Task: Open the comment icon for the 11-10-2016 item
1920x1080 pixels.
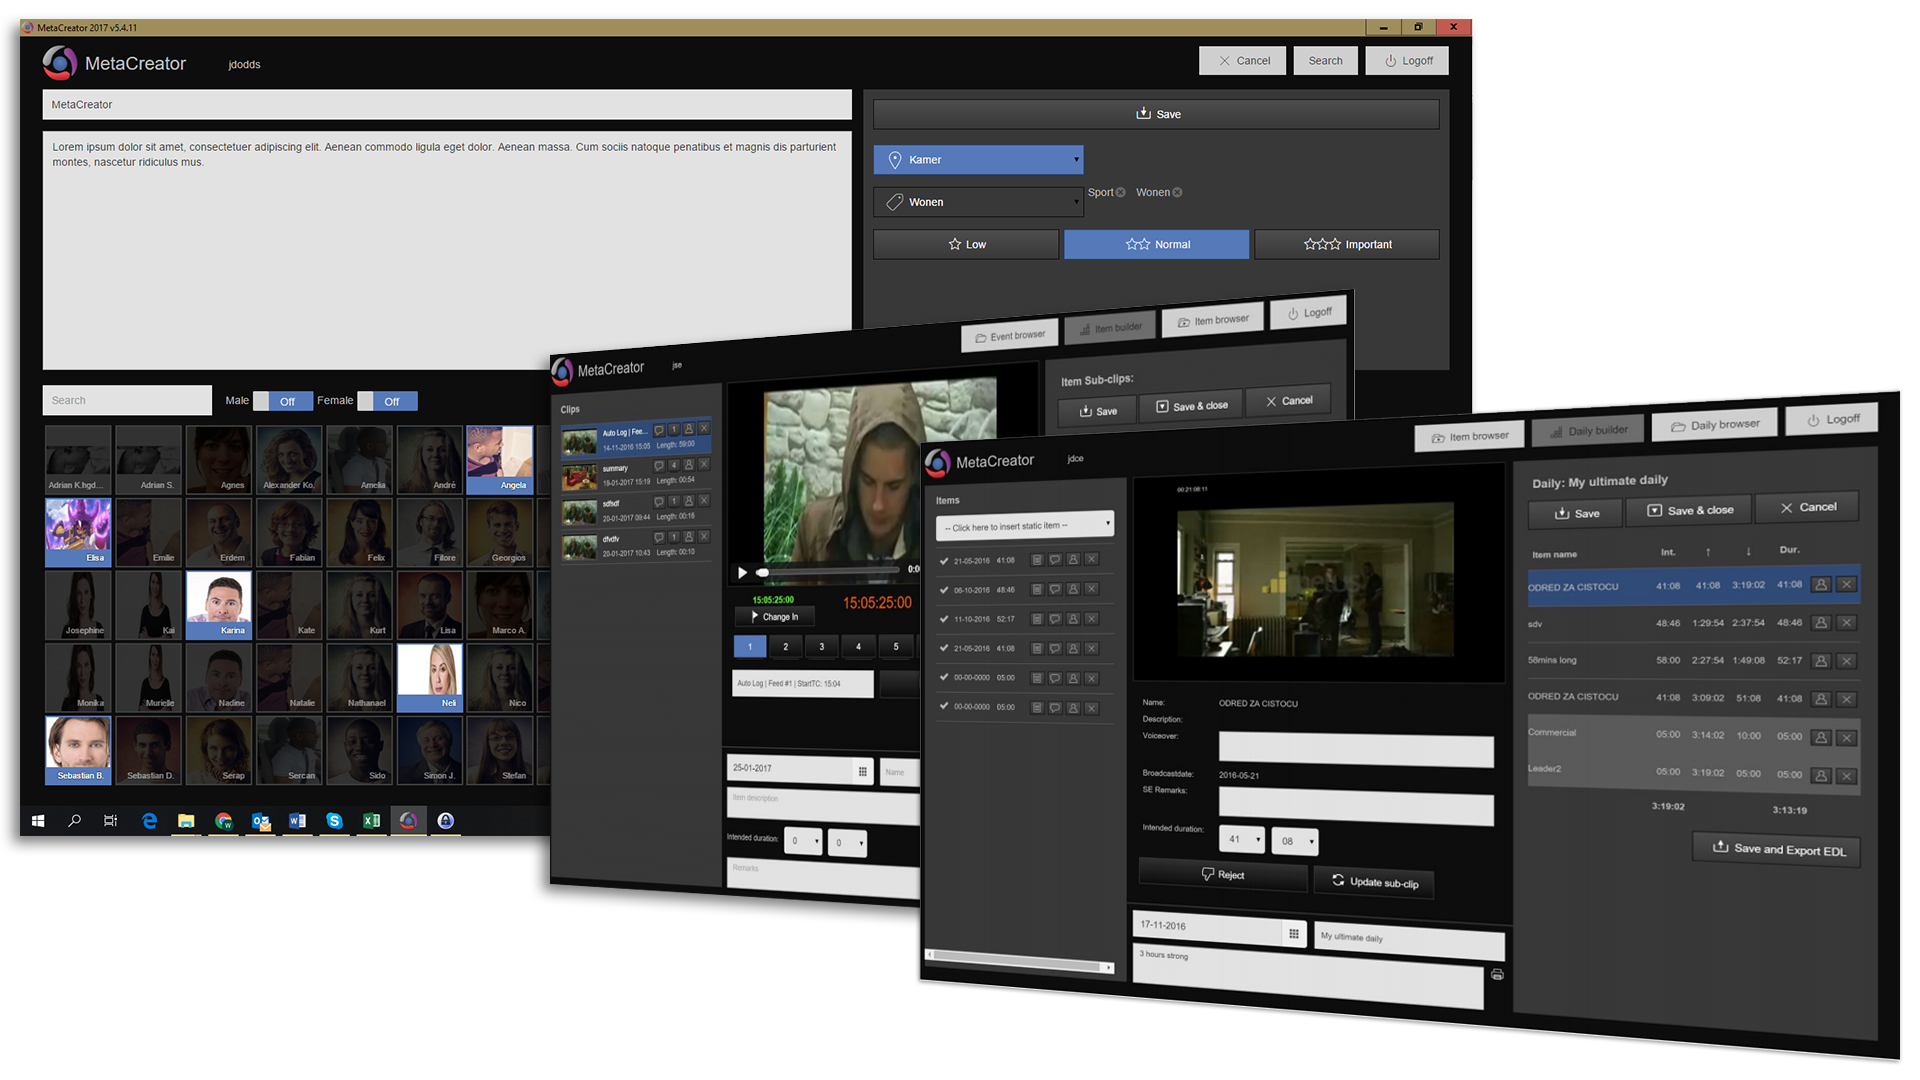Action: point(1054,619)
